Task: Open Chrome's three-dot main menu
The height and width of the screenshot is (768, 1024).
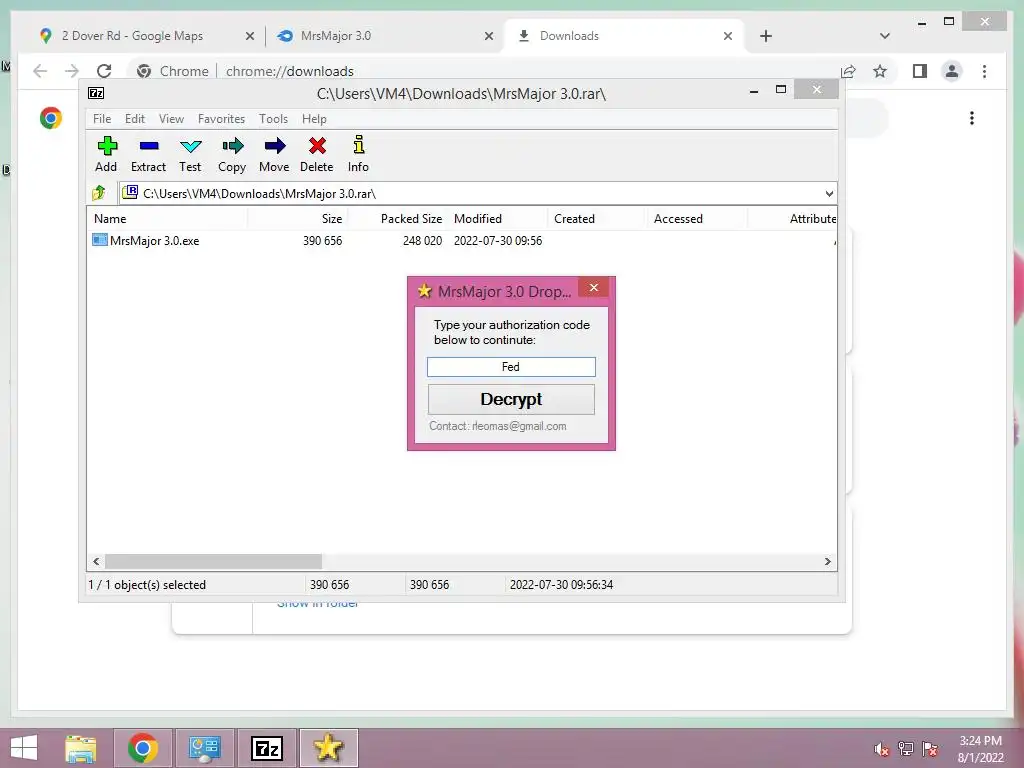Action: pyautogui.click(x=984, y=71)
